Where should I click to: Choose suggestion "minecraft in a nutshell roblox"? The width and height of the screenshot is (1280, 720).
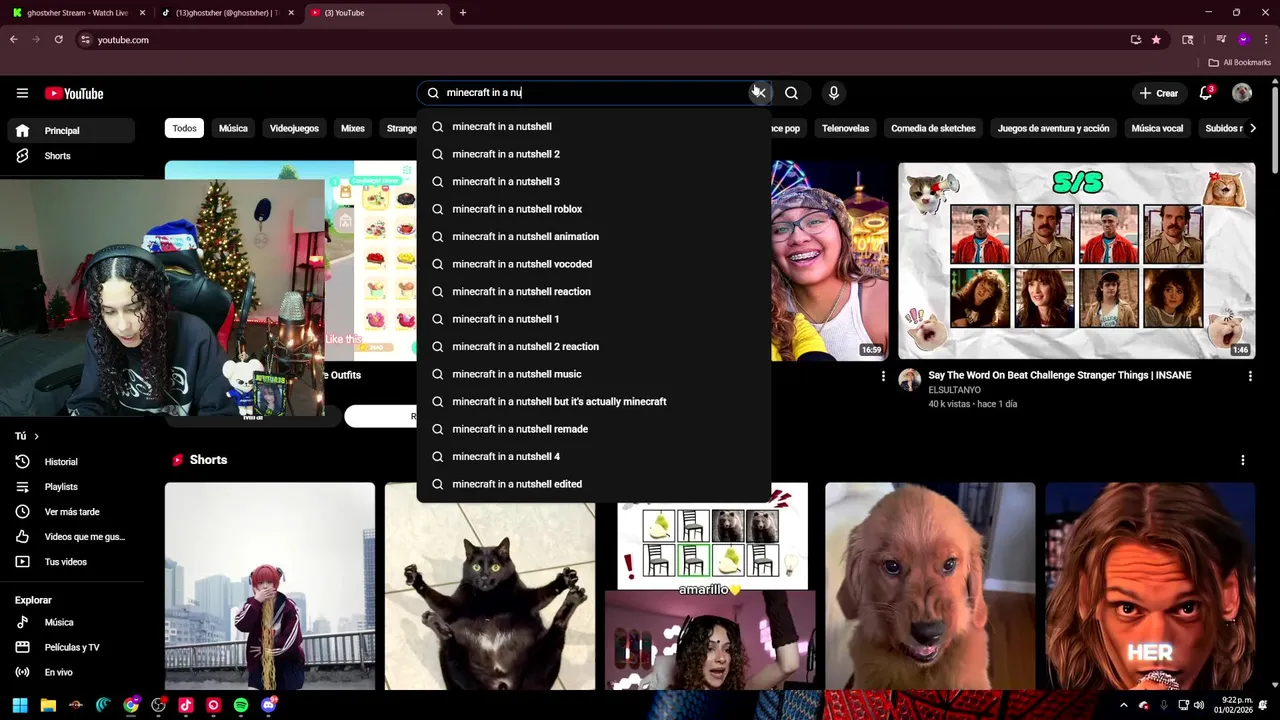594,209
